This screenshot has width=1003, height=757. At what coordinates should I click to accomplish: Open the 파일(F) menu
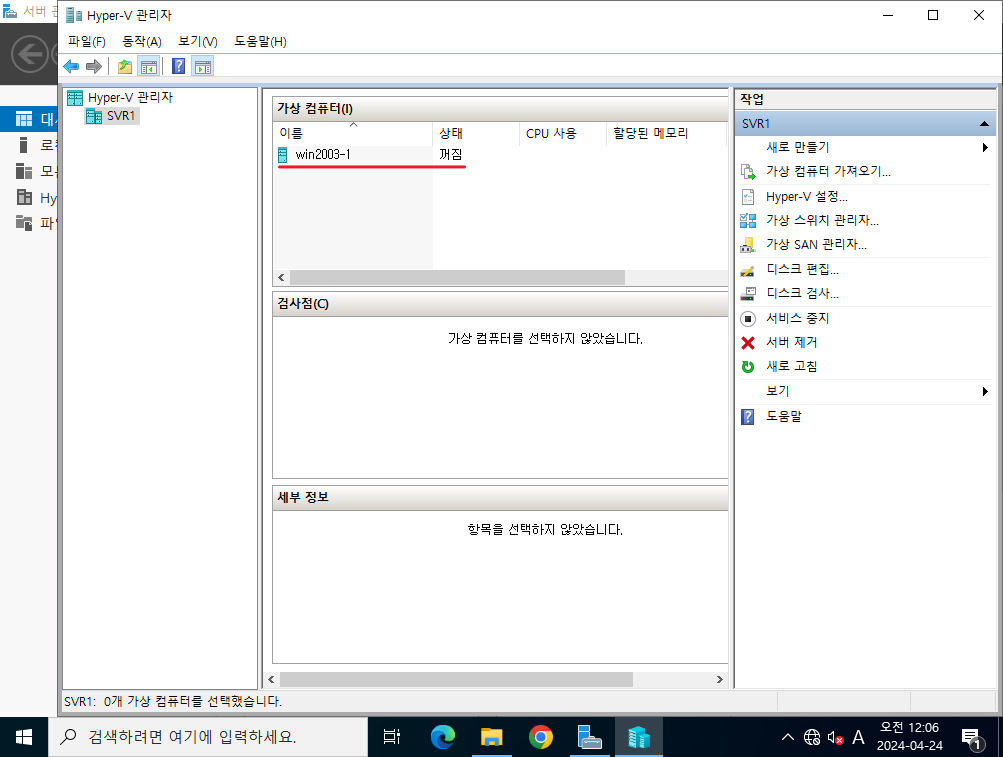point(86,42)
